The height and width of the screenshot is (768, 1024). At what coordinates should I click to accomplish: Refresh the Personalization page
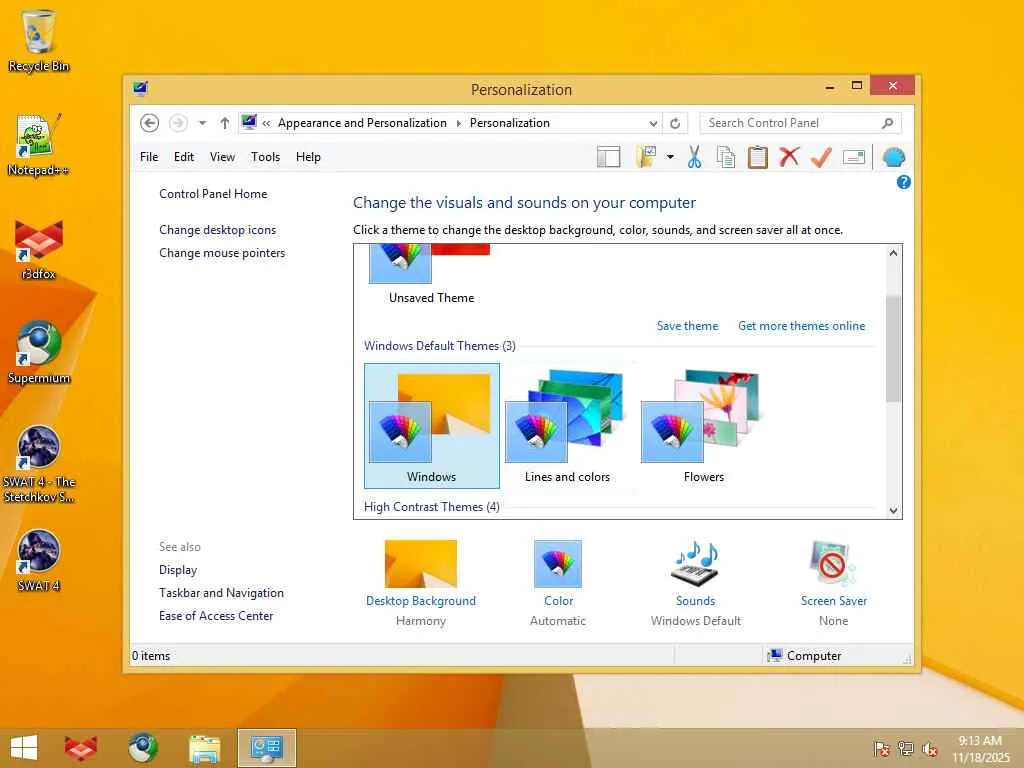click(x=675, y=123)
